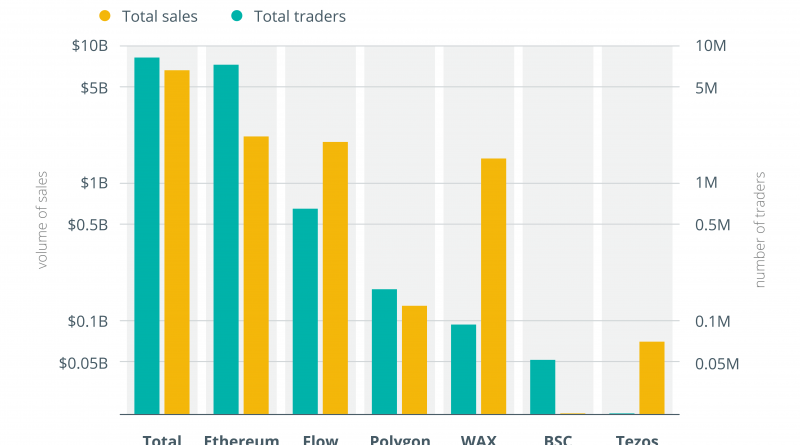Select the yellow sales bar for Total

click(x=178, y=241)
